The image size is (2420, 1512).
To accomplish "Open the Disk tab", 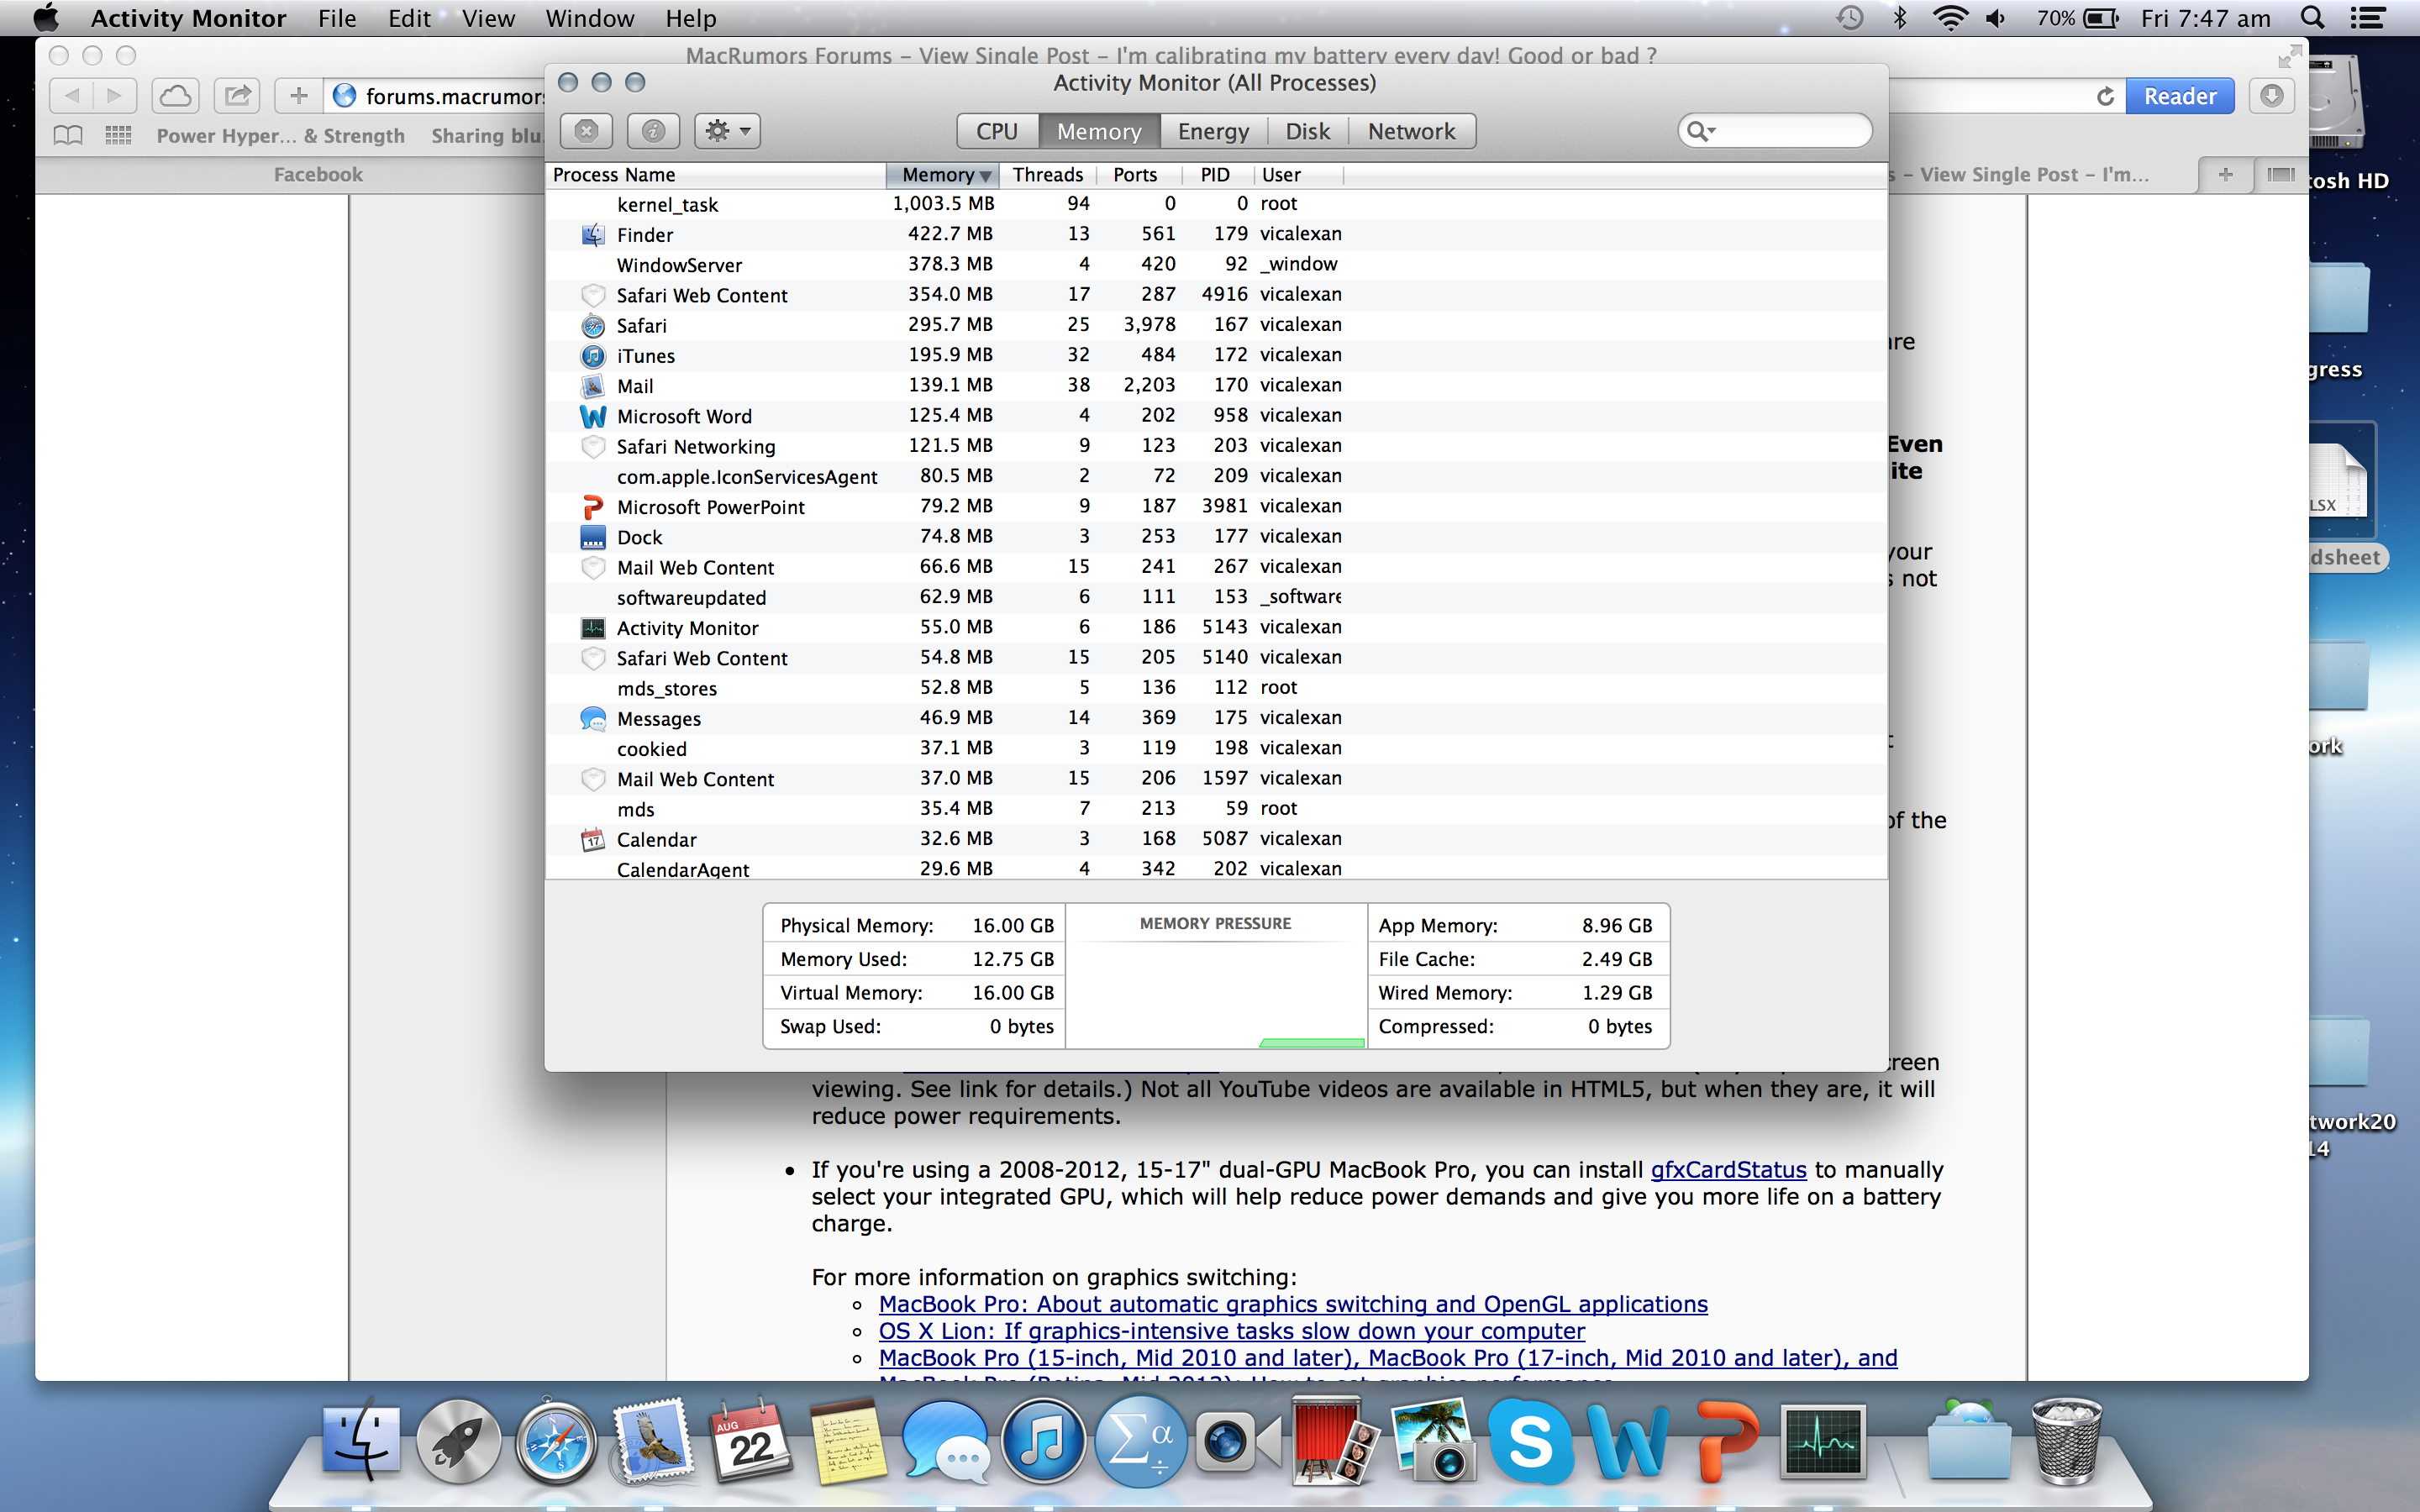I will [1307, 131].
